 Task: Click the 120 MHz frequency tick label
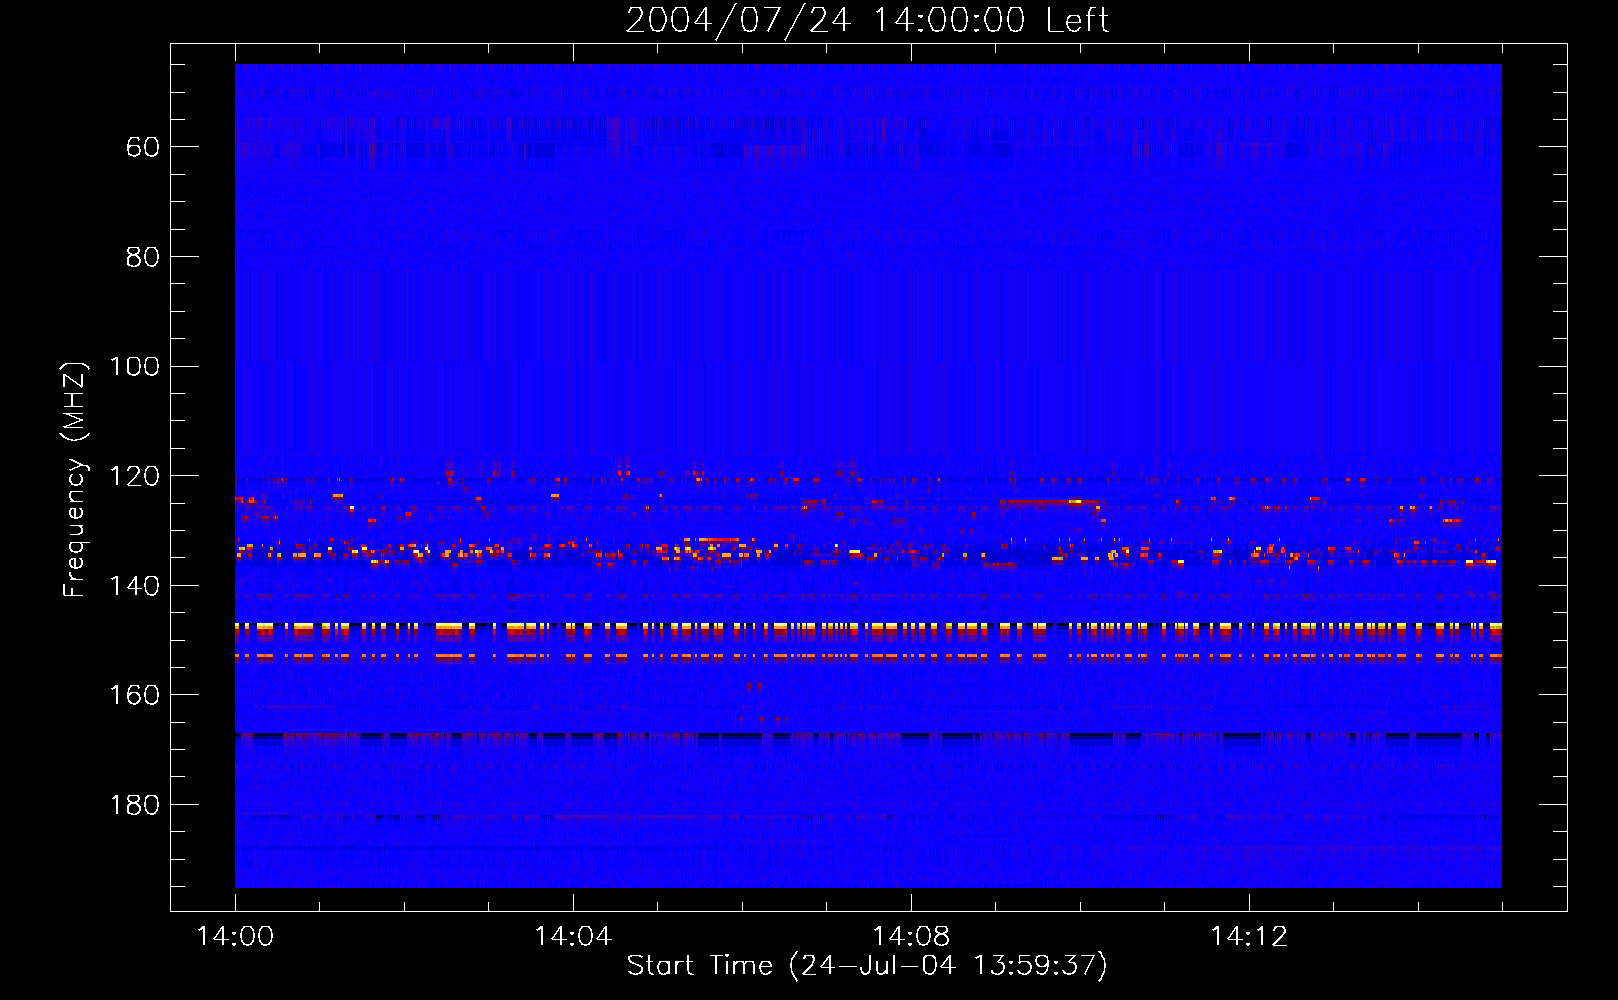[x=134, y=476]
